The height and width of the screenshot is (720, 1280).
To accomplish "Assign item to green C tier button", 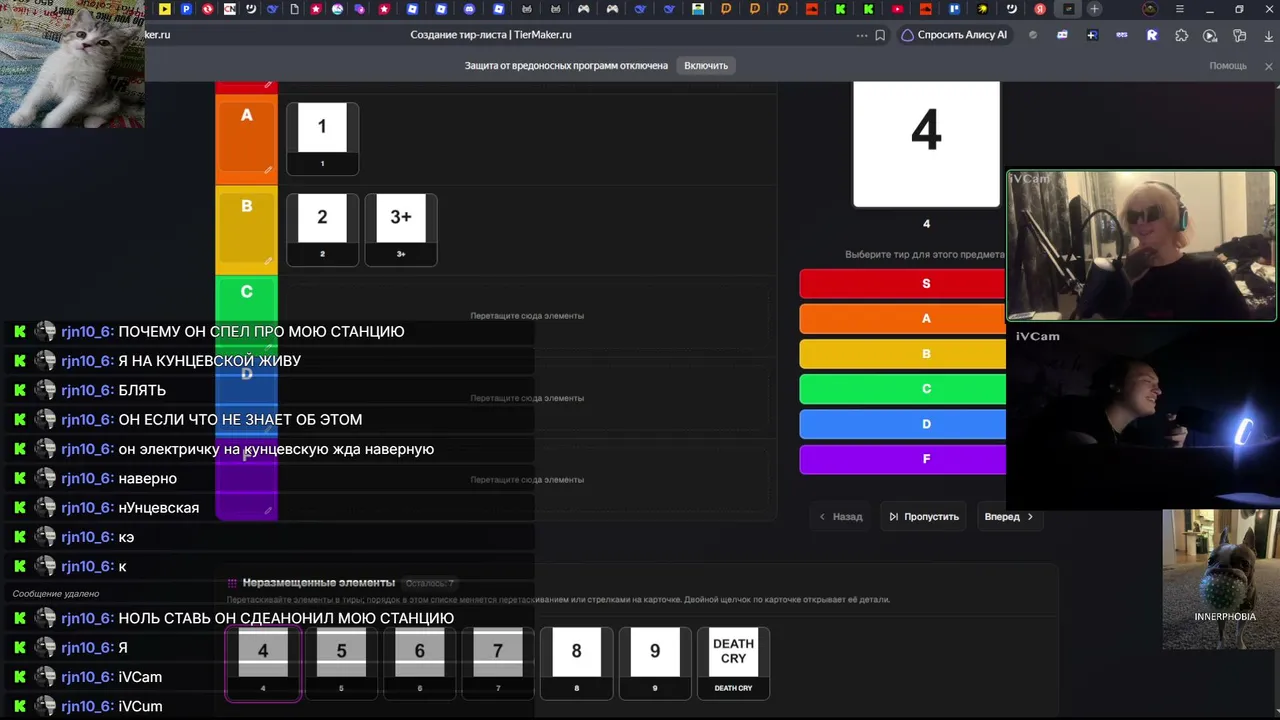I will point(903,389).
